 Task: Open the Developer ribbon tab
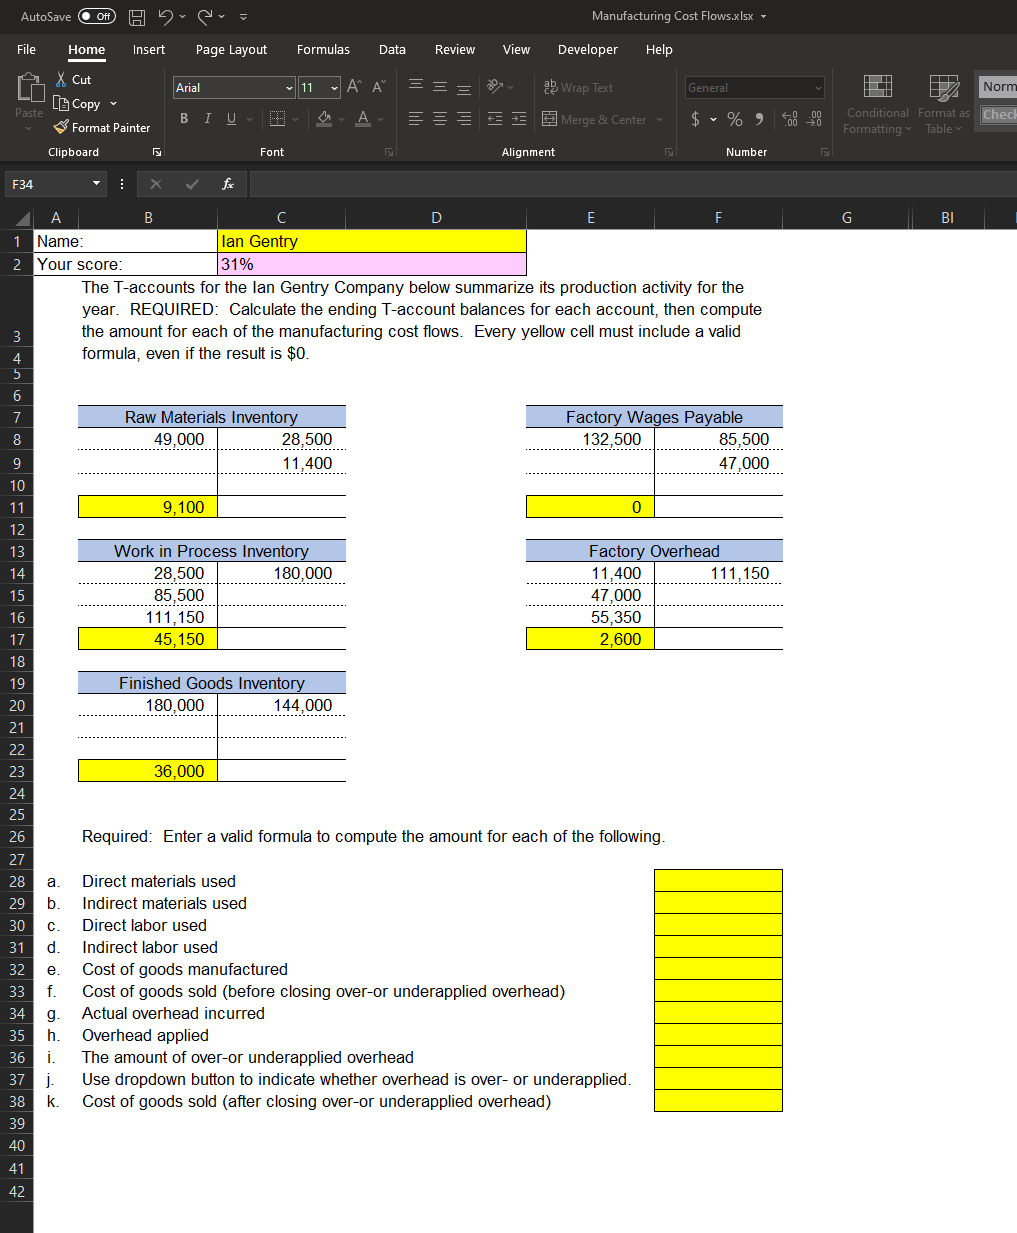point(587,49)
